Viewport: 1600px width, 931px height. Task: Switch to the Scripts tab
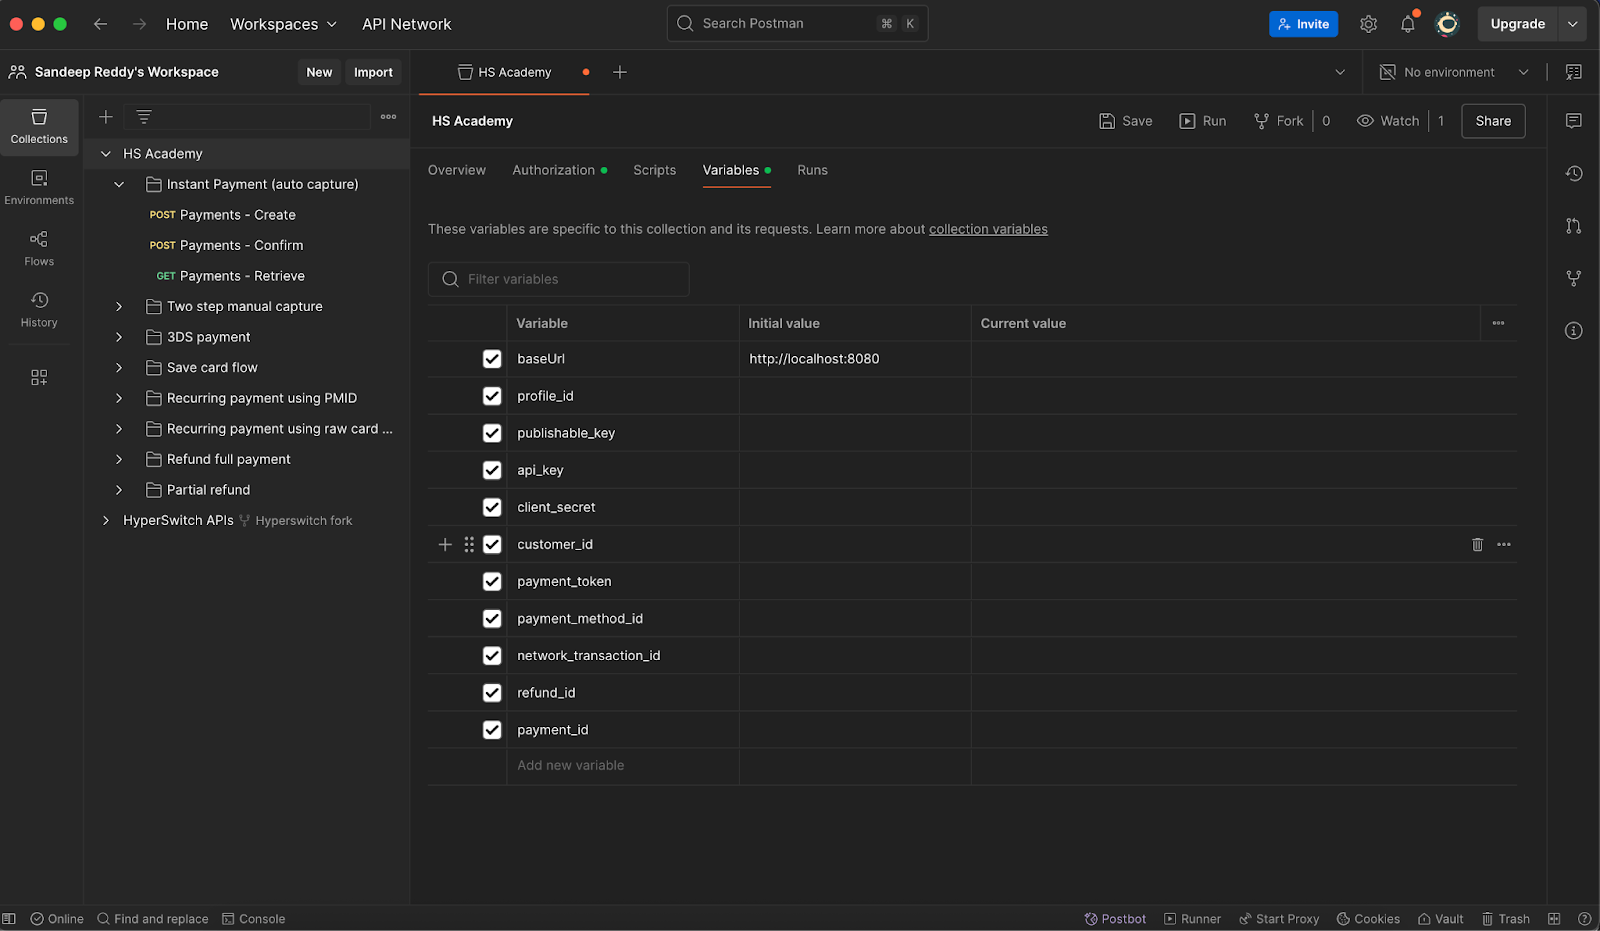click(654, 170)
